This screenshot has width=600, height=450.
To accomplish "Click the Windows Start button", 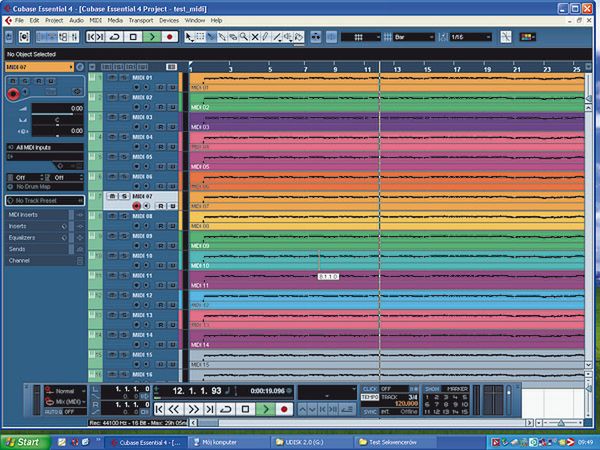I will point(22,440).
